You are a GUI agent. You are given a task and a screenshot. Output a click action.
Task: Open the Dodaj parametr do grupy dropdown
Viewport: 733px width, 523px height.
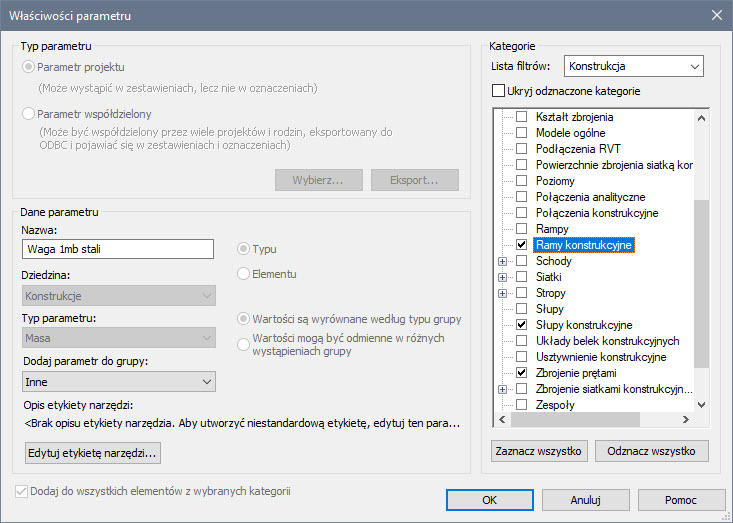(x=118, y=381)
